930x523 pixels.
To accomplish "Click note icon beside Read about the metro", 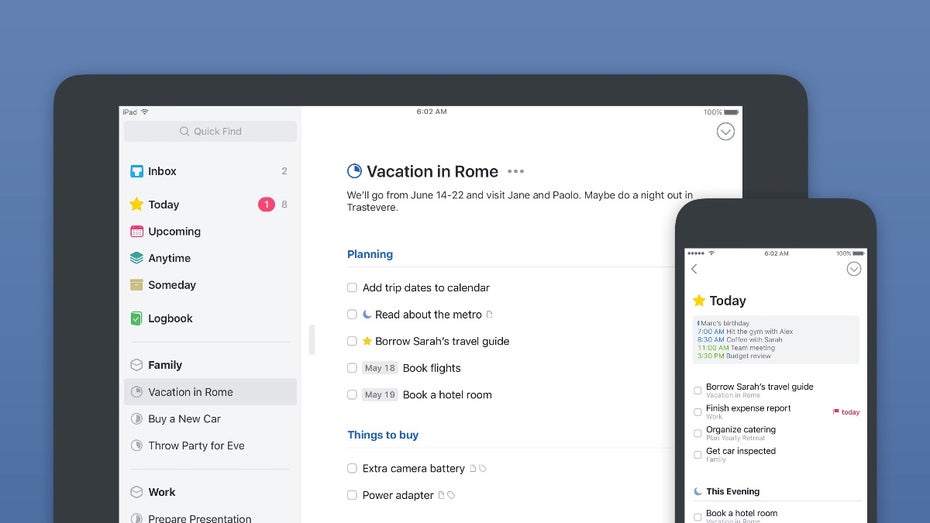I will pos(489,314).
